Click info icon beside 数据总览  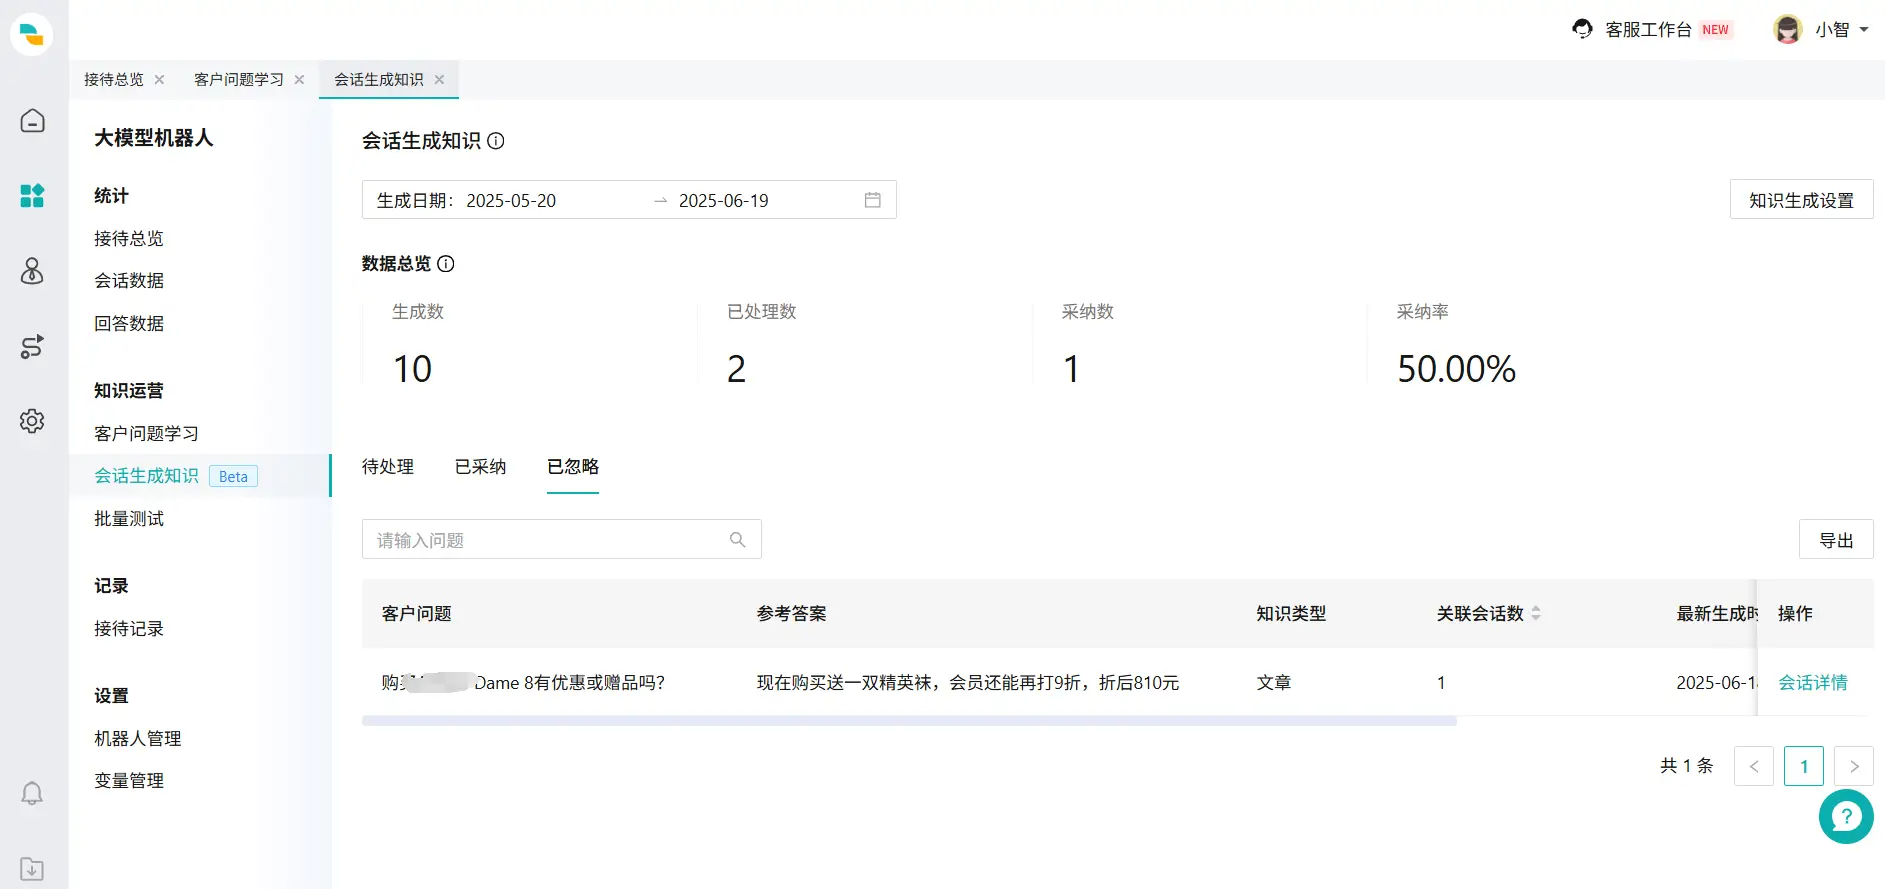[446, 264]
